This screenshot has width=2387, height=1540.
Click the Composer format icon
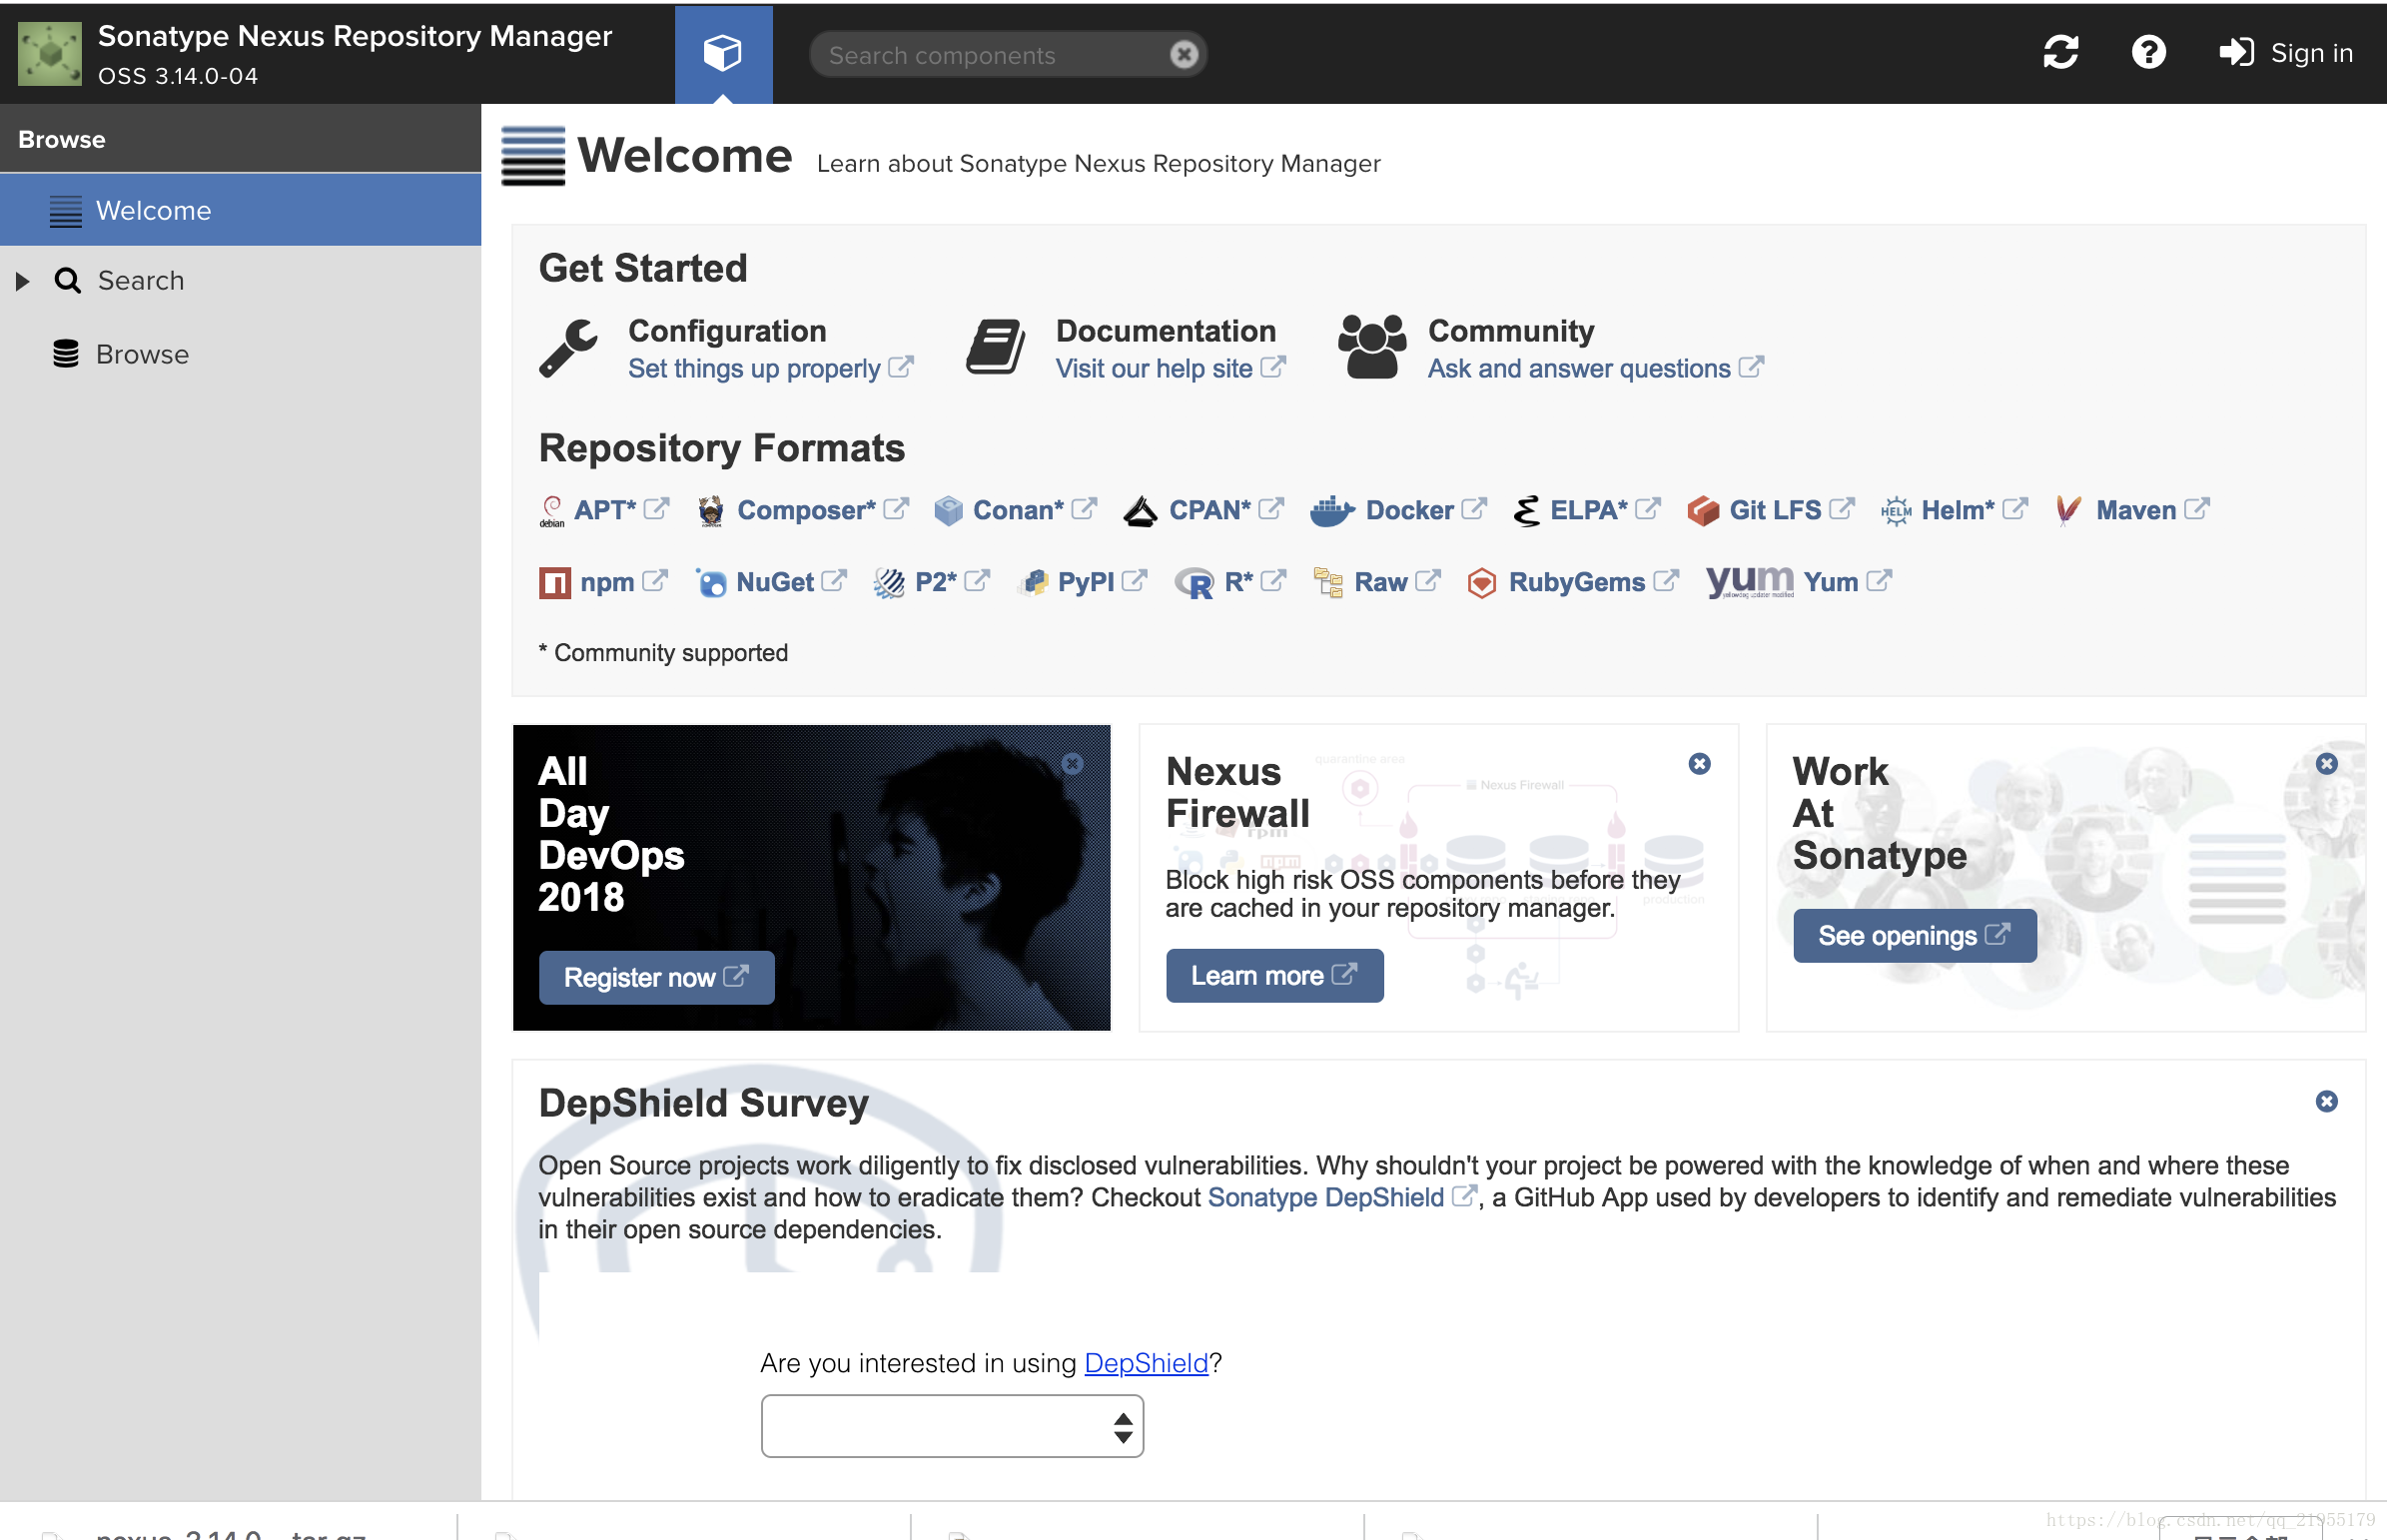pos(711,511)
